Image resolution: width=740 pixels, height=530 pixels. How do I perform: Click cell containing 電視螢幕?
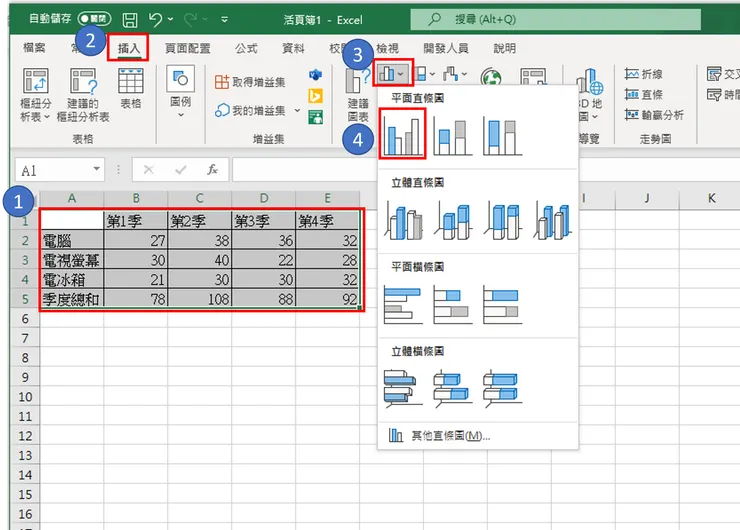click(72, 260)
